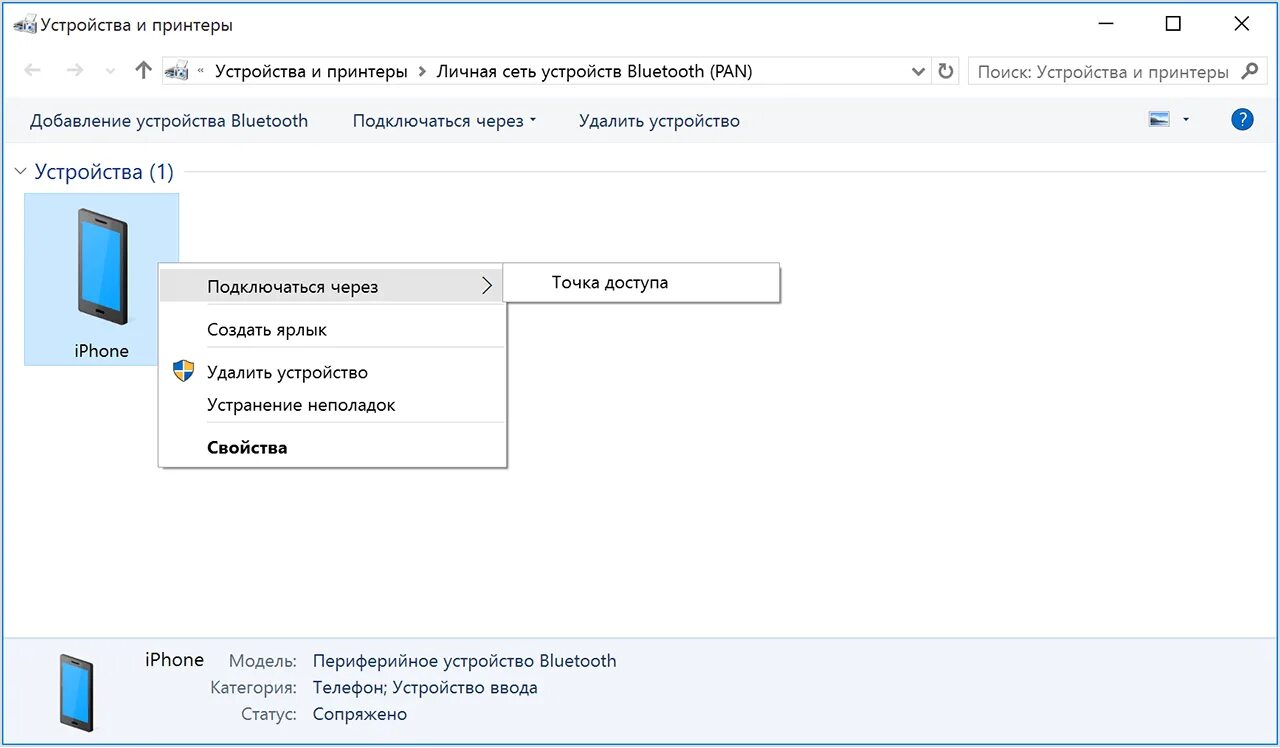
Task: Click Добавление устройства Bluetooth button
Action: 169,121
